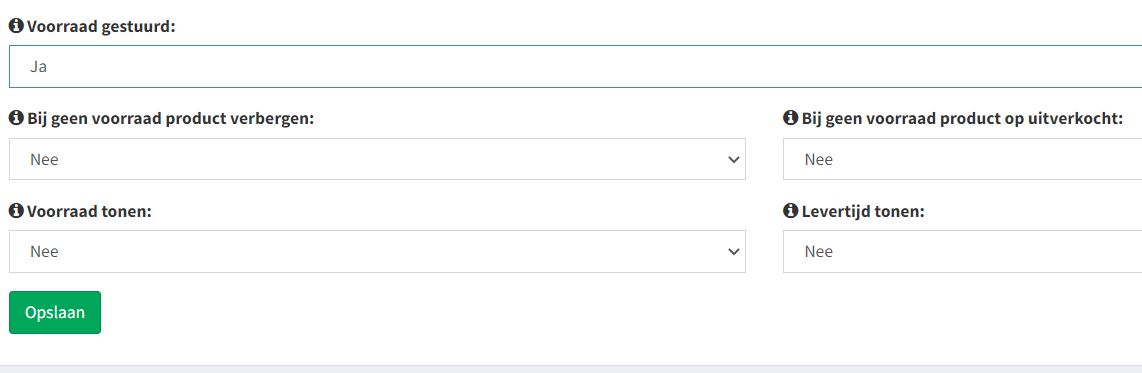
Task: Click info icon beside Levertijd tonen
Action: pyautogui.click(x=790, y=211)
